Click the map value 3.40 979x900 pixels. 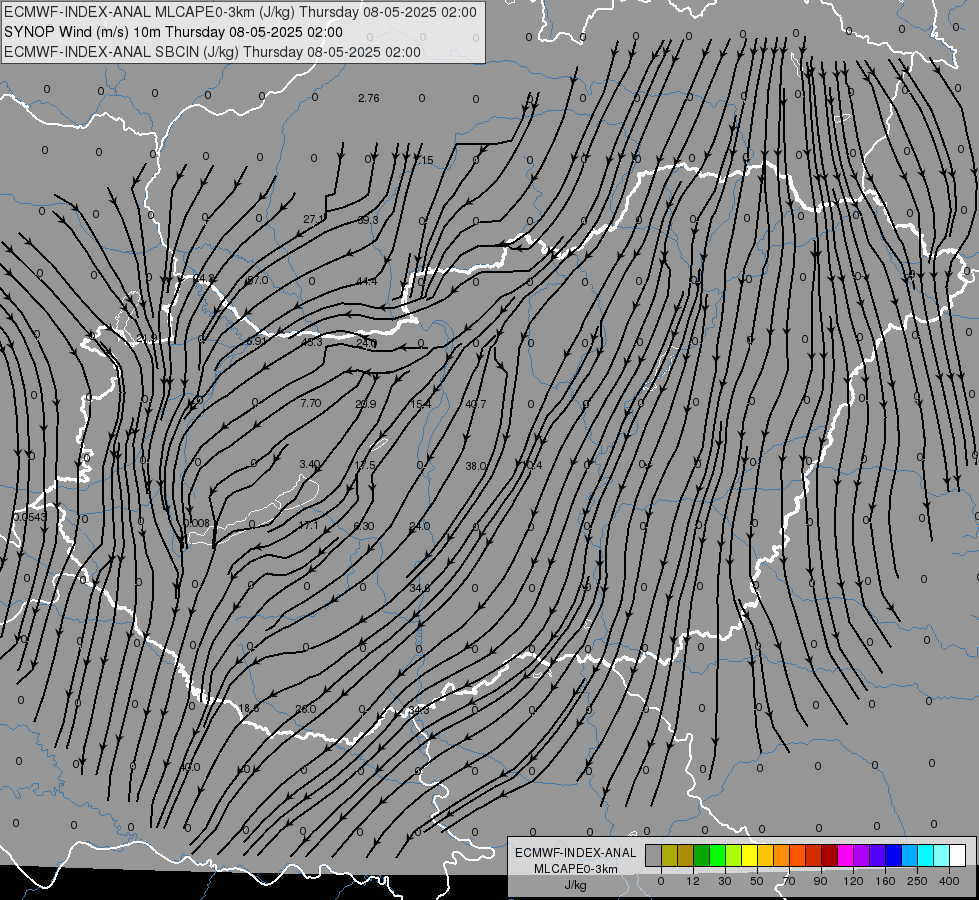[310, 464]
